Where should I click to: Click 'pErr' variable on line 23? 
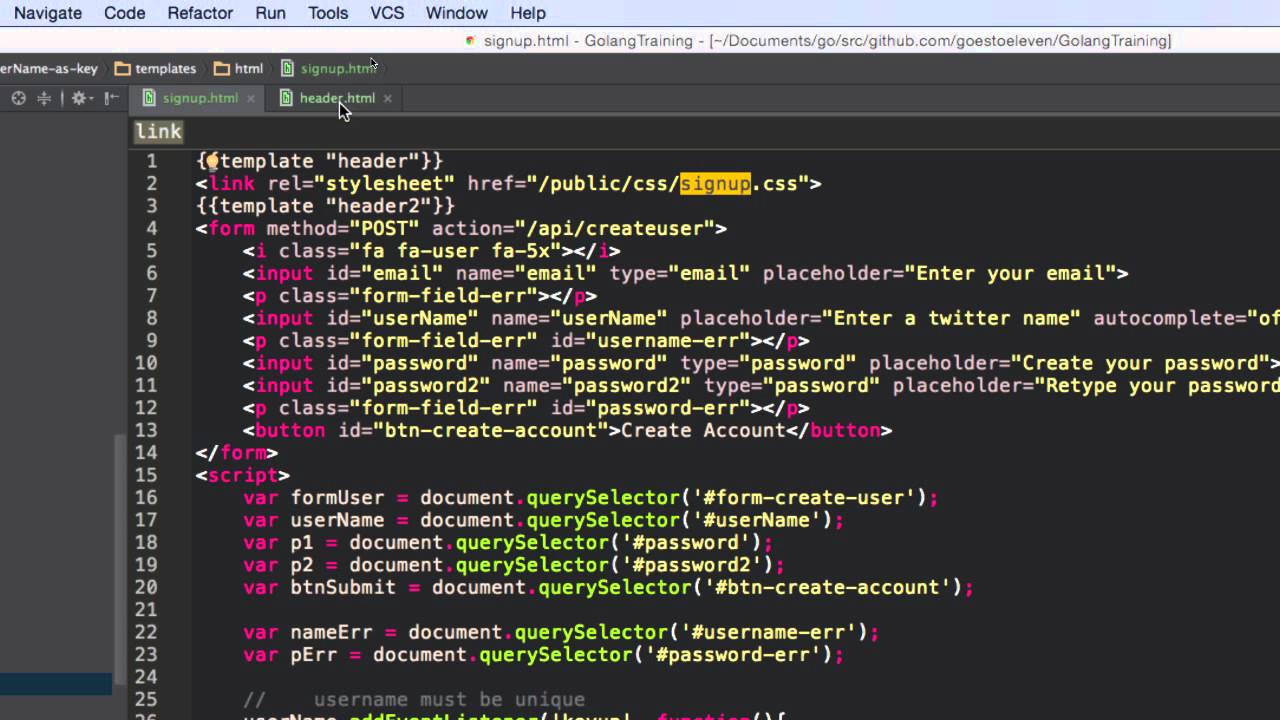pos(314,655)
